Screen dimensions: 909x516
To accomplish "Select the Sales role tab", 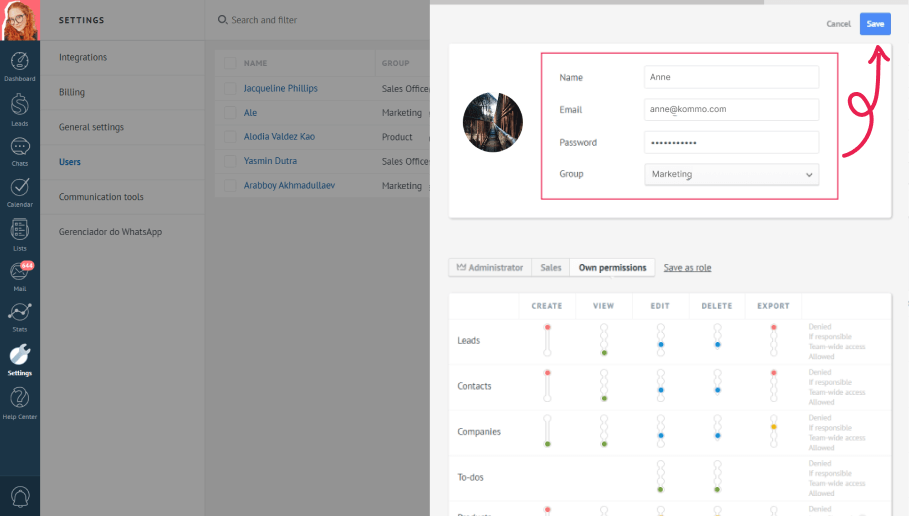I will (551, 267).
